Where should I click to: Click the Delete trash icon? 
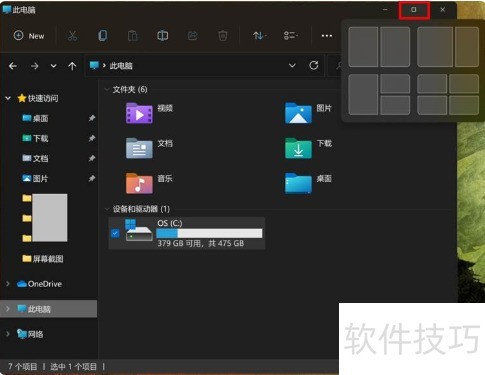pos(223,36)
